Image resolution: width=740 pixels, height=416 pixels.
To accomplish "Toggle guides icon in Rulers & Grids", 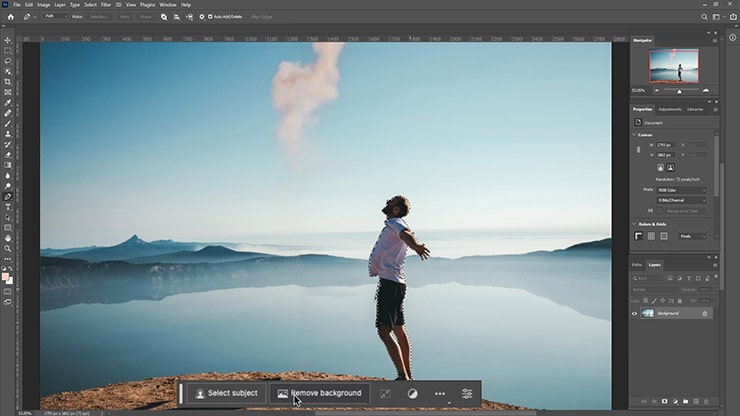I will pos(664,236).
